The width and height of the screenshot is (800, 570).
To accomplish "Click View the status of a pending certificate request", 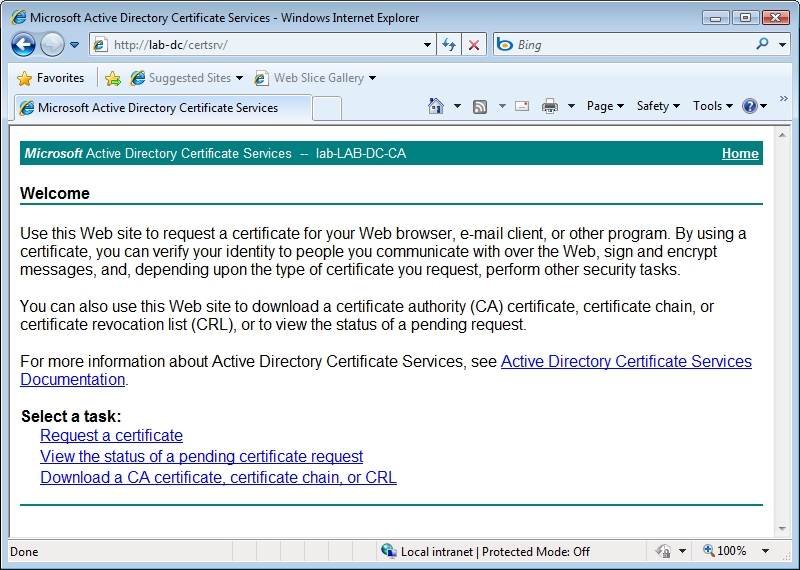I will pos(202,456).
